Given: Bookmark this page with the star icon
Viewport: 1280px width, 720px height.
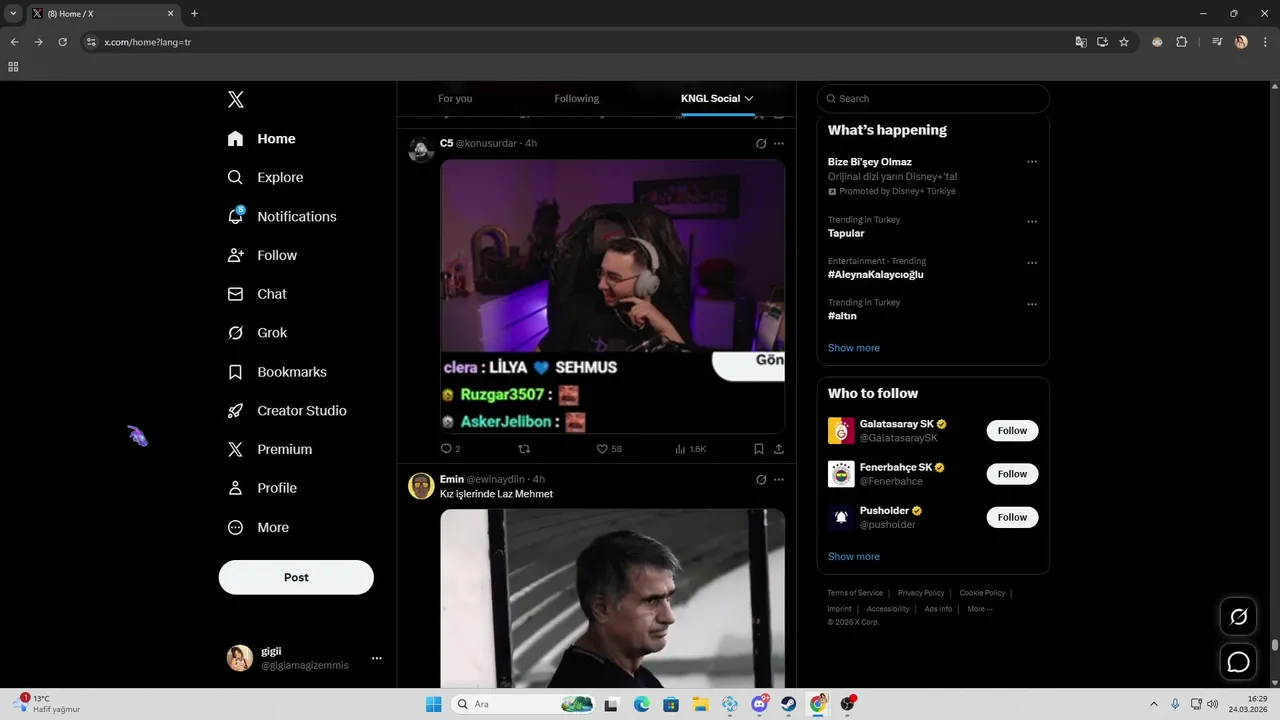Looking at the screenshot, I should point(1124,42).
